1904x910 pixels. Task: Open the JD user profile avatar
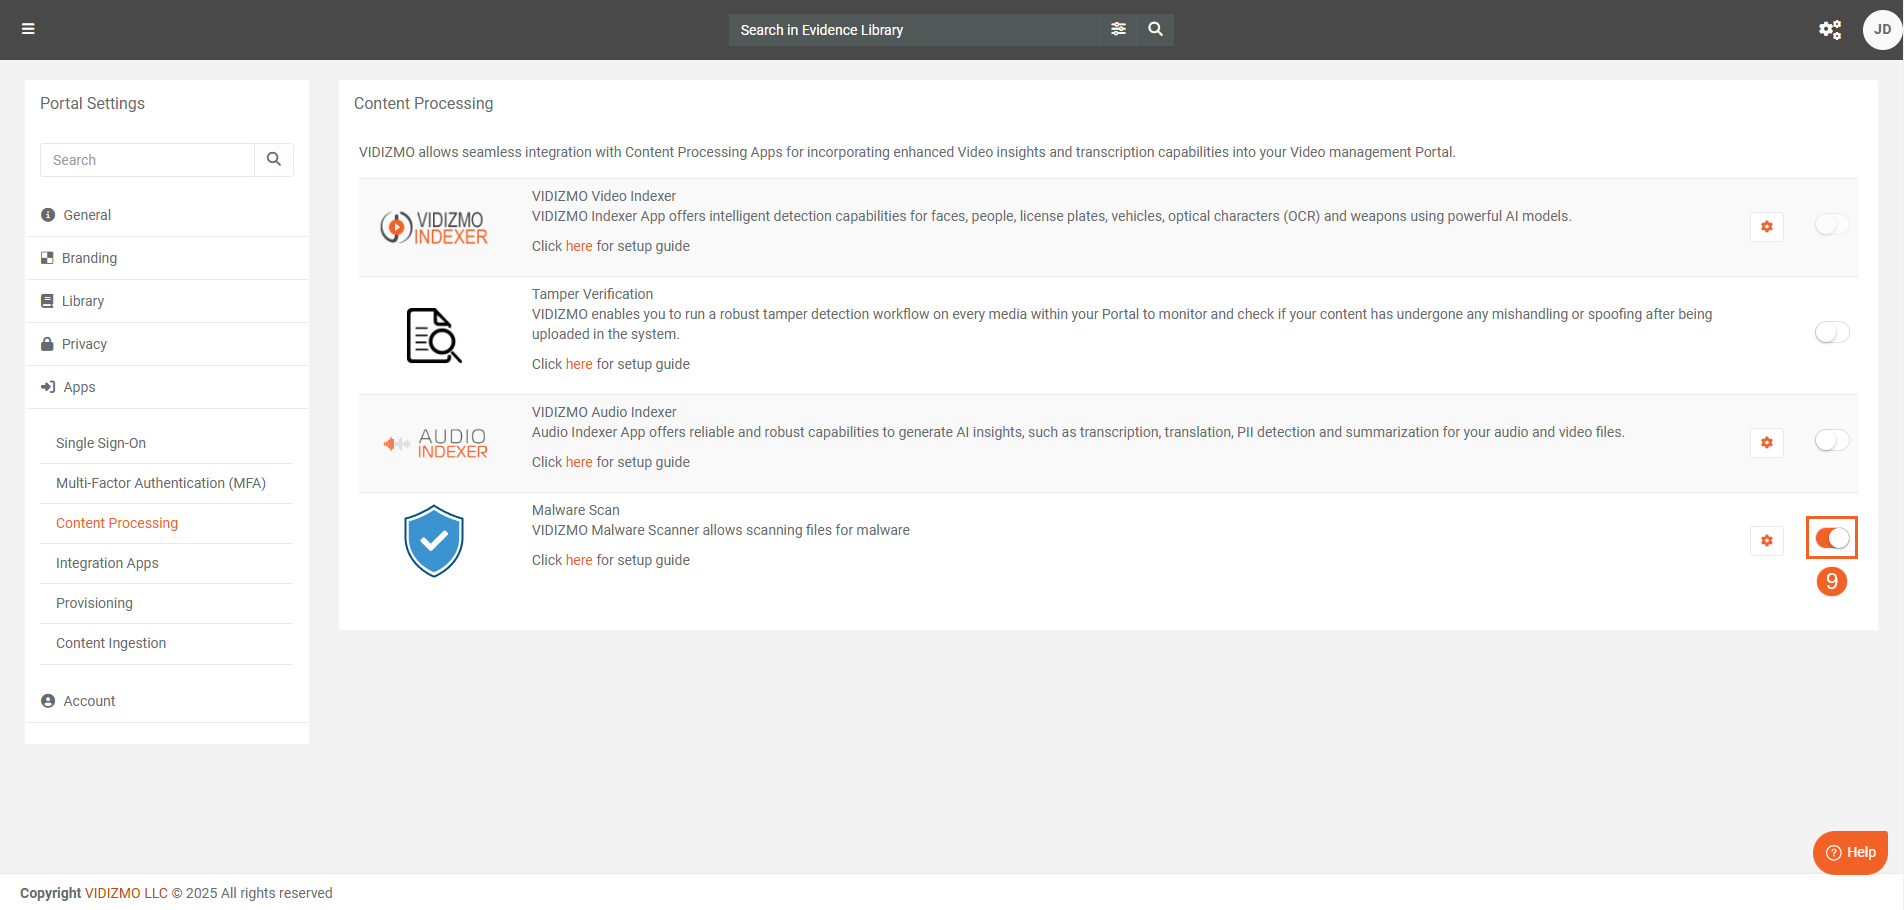[1881, 29]
